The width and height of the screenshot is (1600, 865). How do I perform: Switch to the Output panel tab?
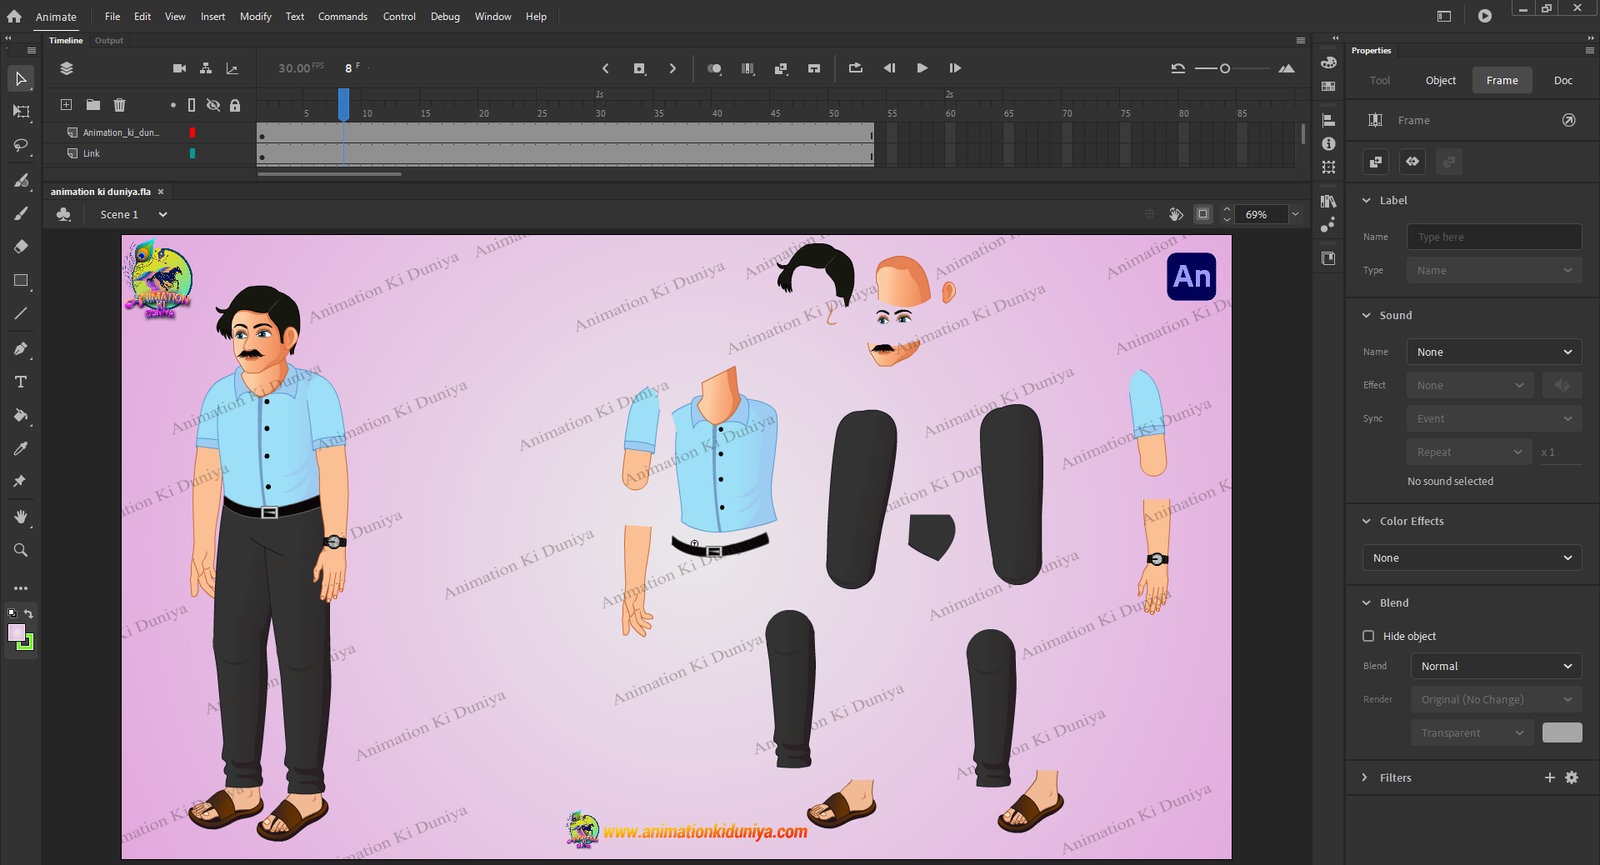[109, 40]
